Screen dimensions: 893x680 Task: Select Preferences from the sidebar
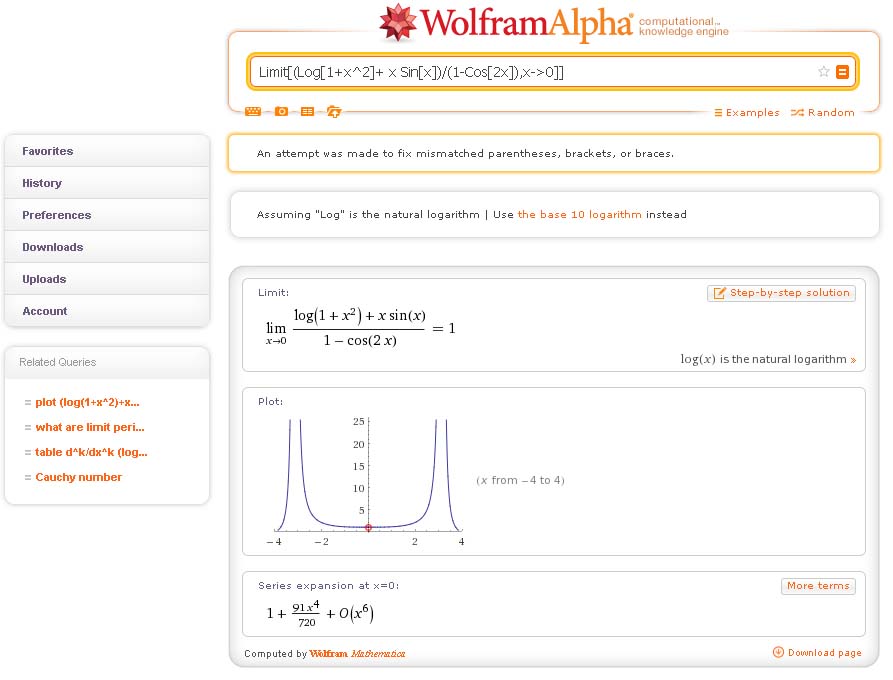(x=56, y=215)
